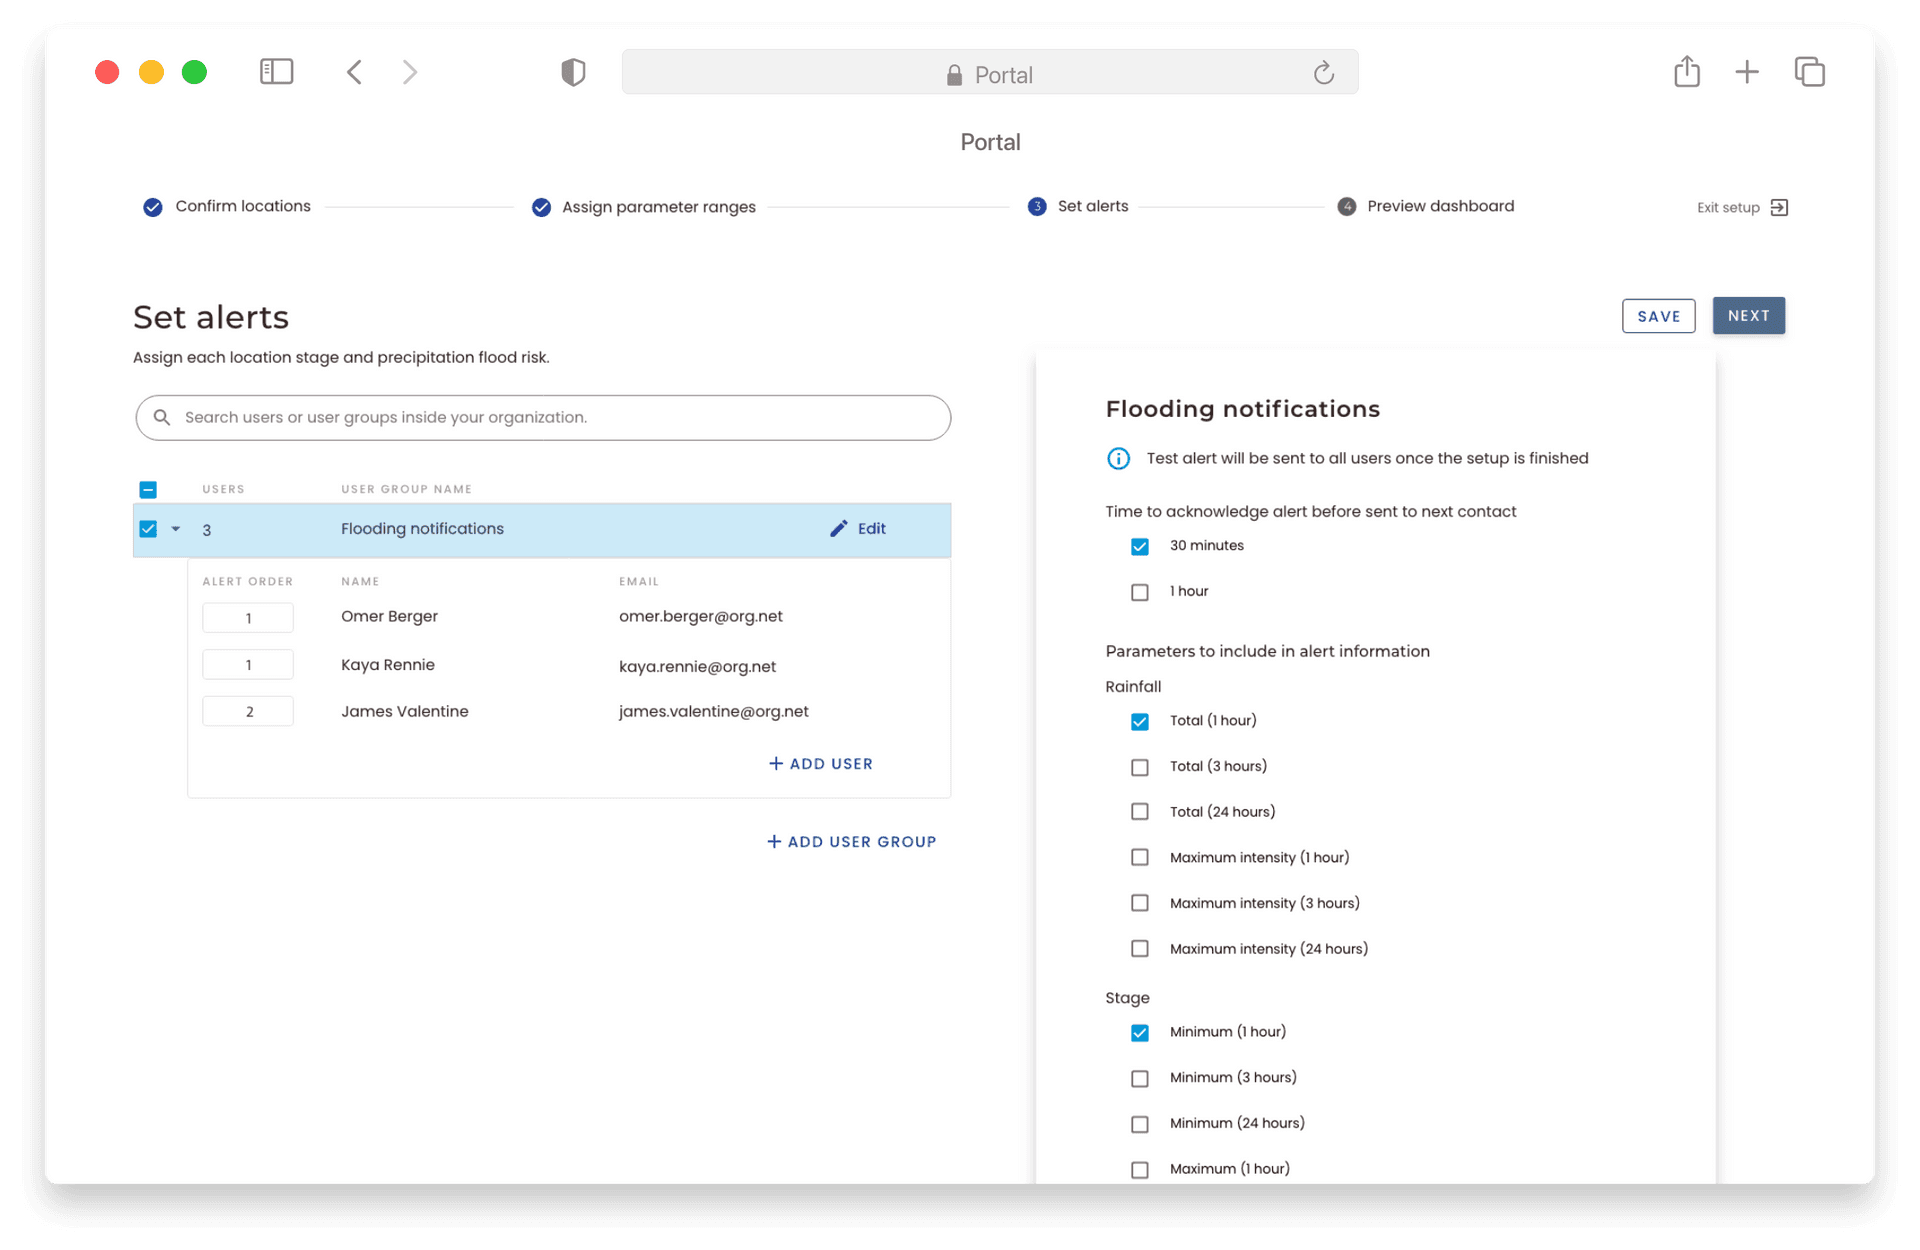The height and width of the screenshot is (1250, 1920).
Task: Click James Valentine's alert order field
Action: click(x=248, y=712)
